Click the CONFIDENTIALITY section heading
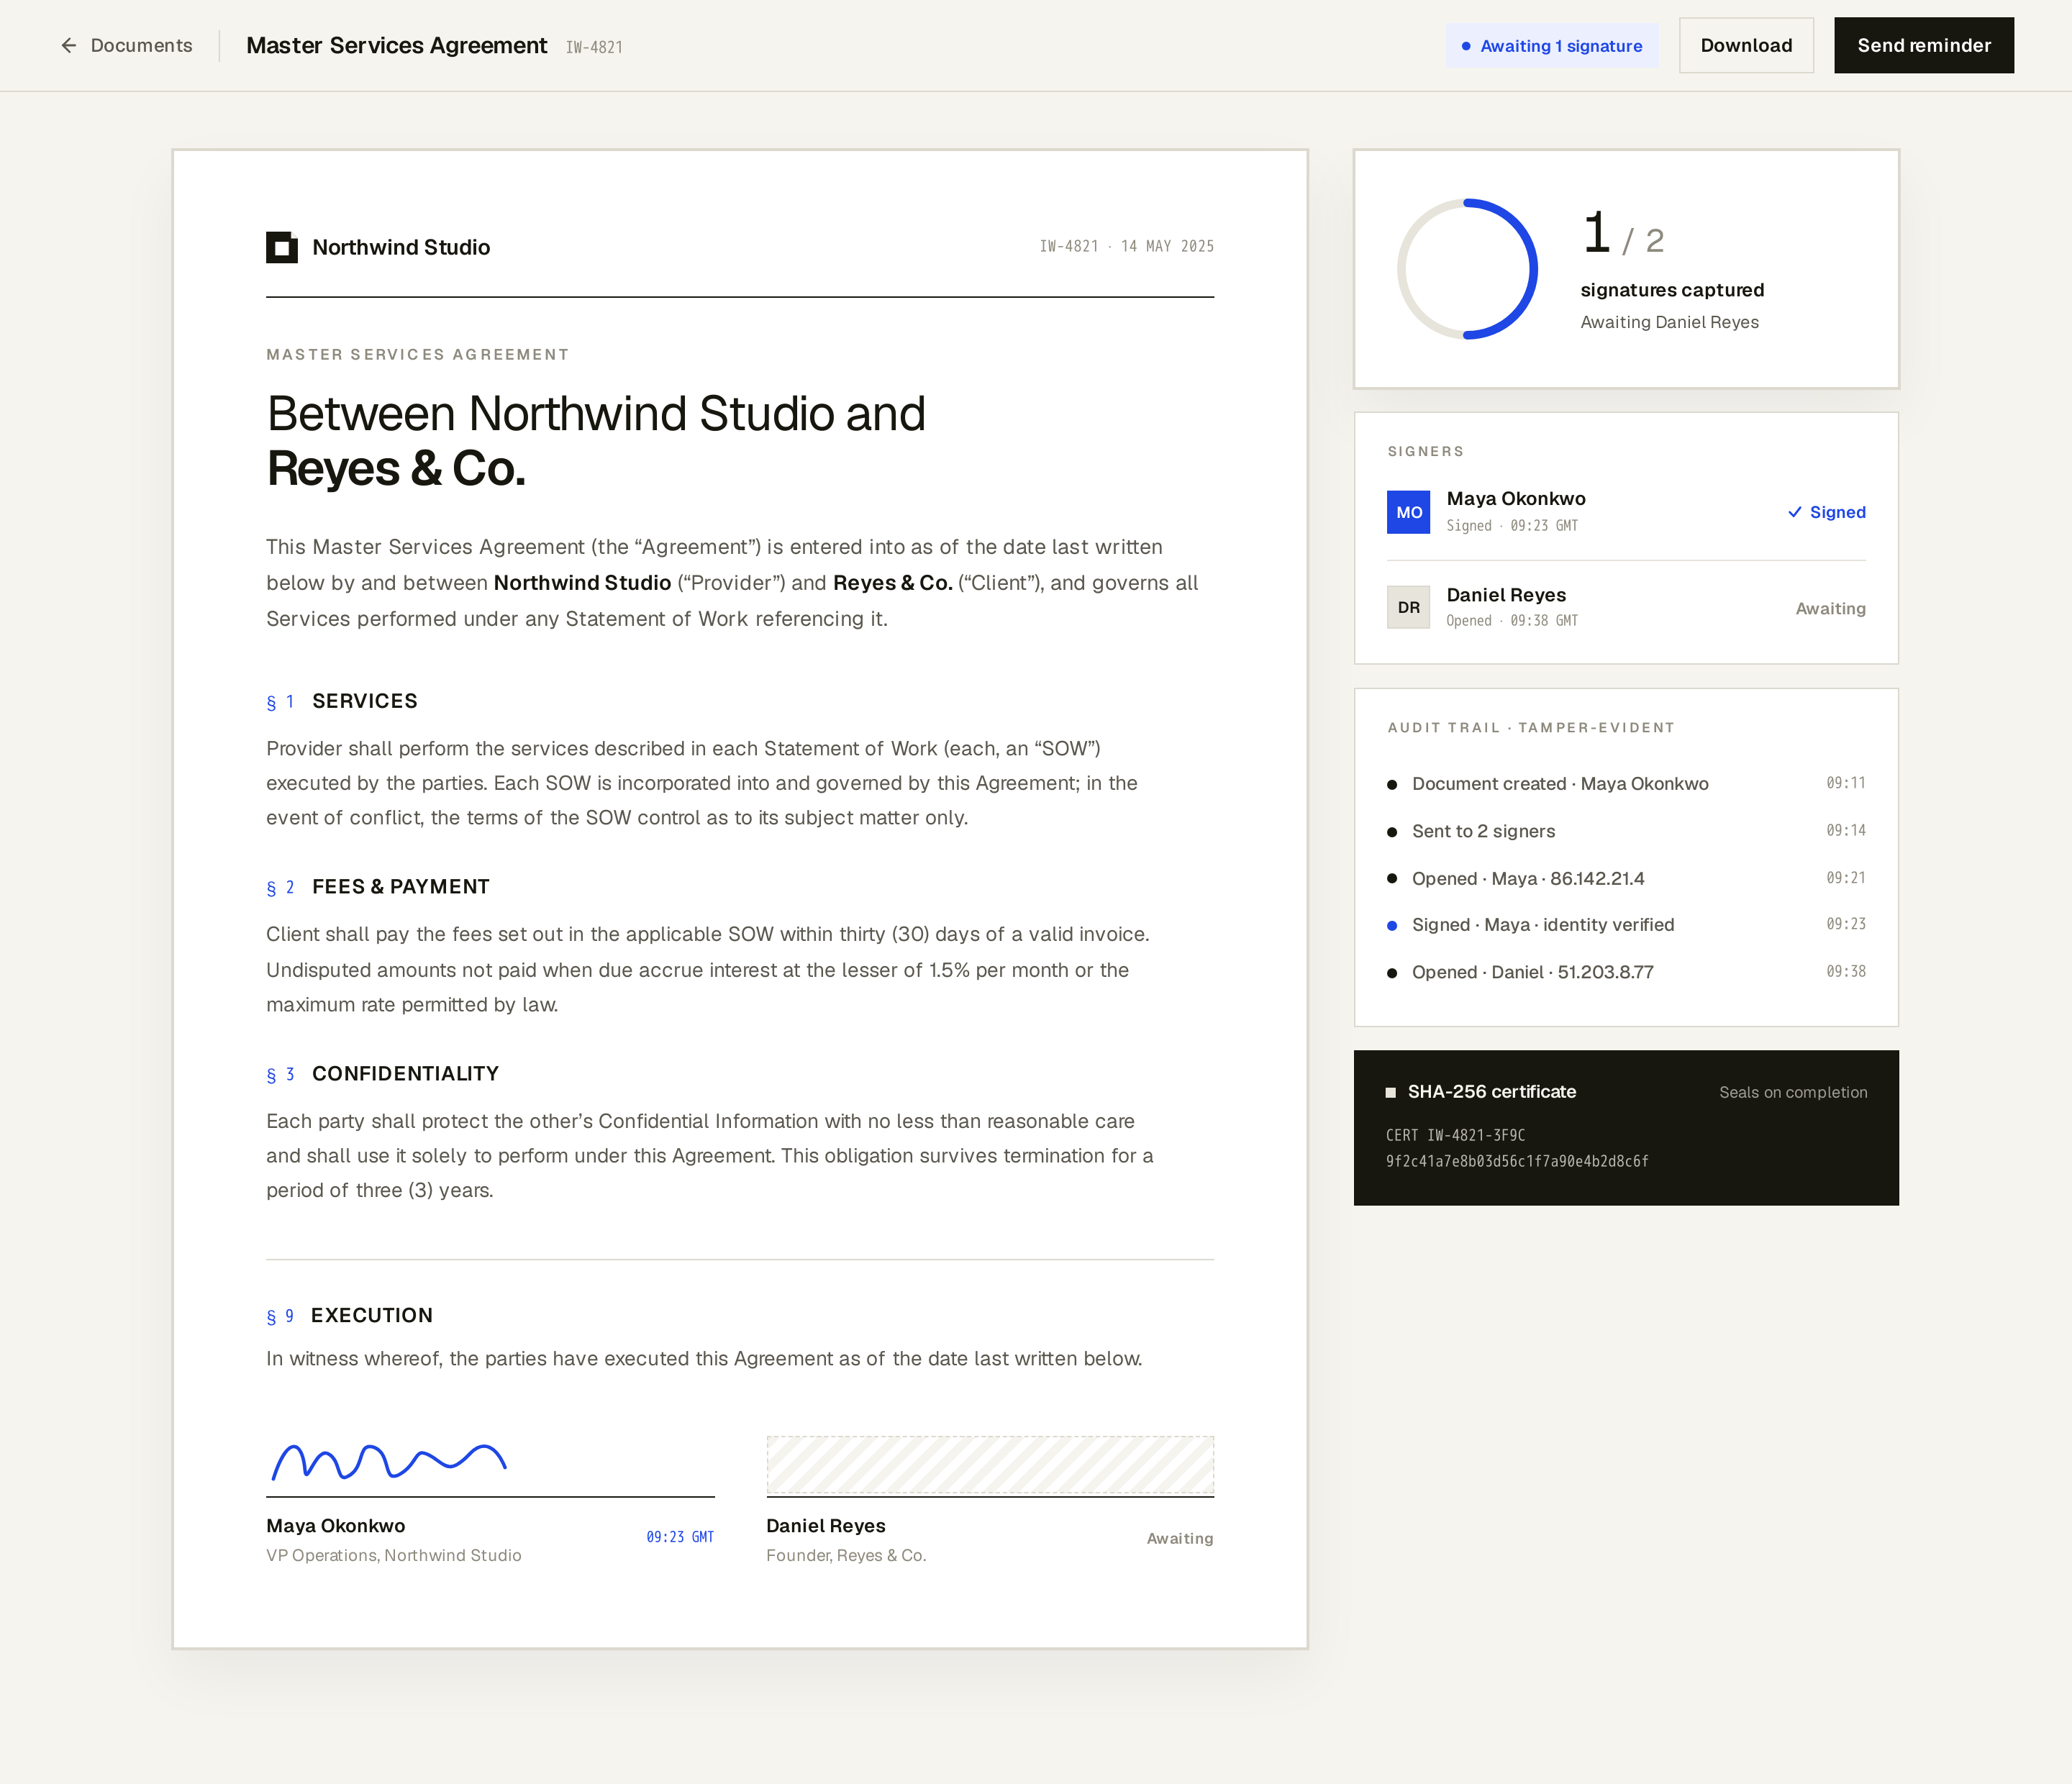 click(x=405, y=1074)
